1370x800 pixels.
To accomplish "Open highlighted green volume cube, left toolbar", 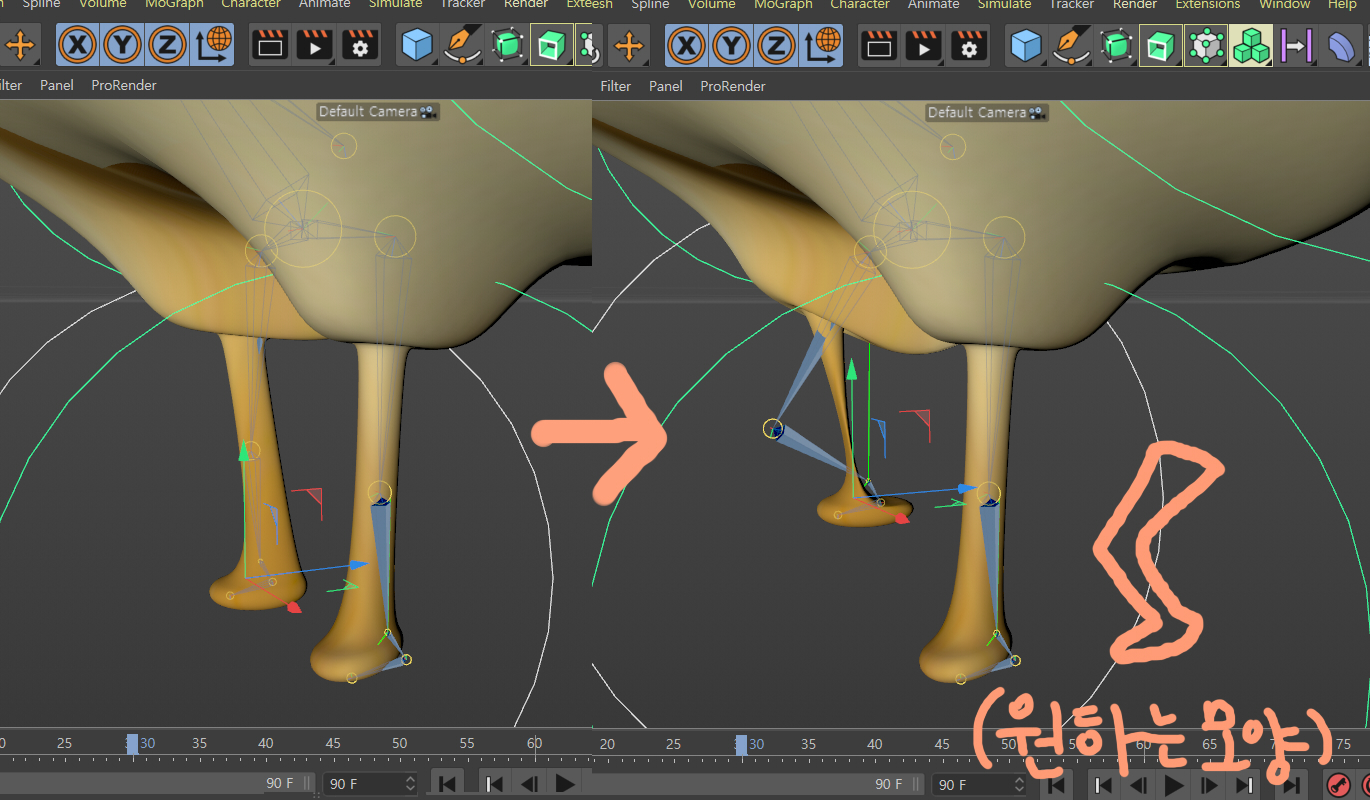I will click(551, 45).
